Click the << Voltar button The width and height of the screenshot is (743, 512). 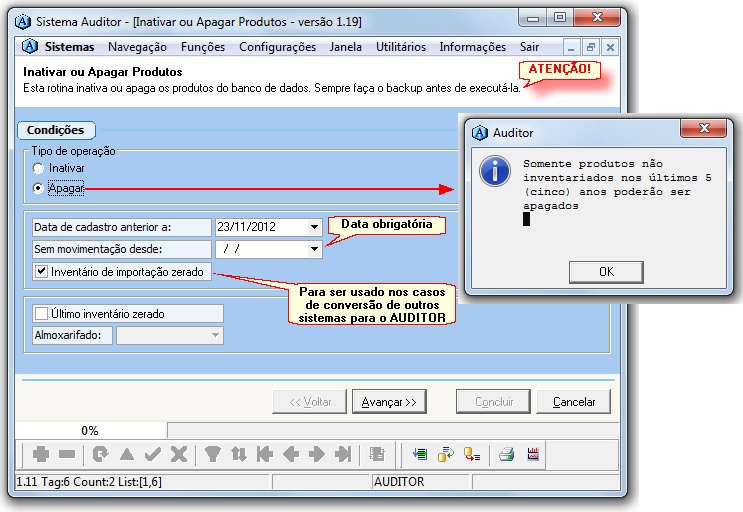pyautogui.click(x=310, y=402)
